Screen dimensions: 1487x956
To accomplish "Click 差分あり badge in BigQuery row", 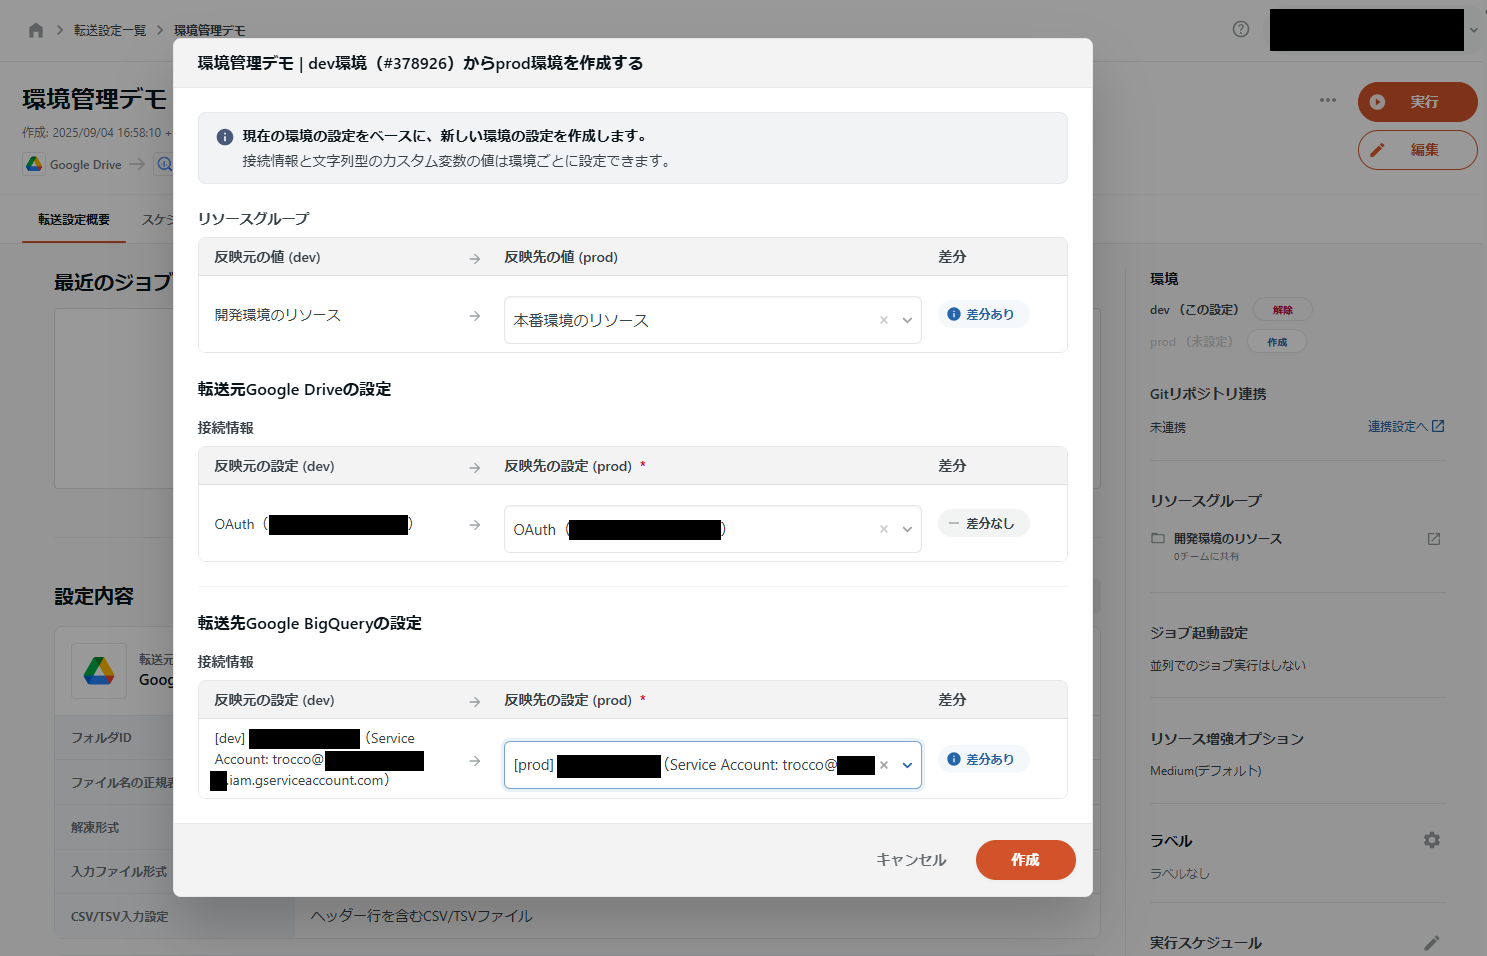I will (x=982, y=759).
